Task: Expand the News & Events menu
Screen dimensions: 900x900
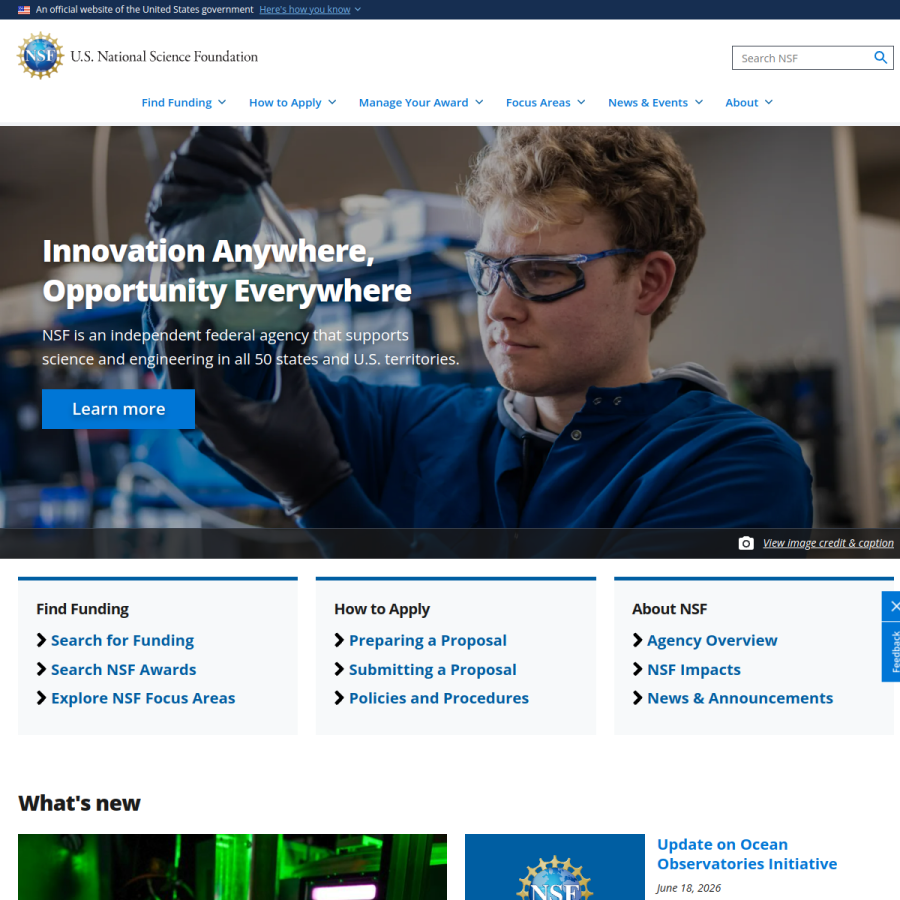Action: [x=655, y=102]
